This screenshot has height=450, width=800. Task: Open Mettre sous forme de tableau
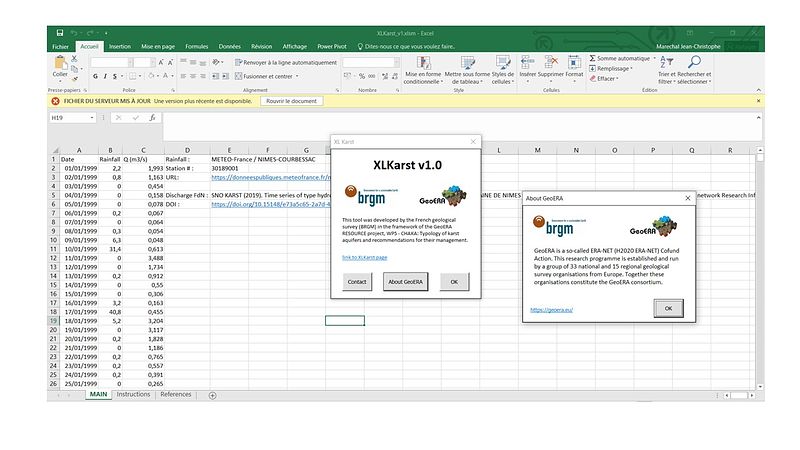467,70
